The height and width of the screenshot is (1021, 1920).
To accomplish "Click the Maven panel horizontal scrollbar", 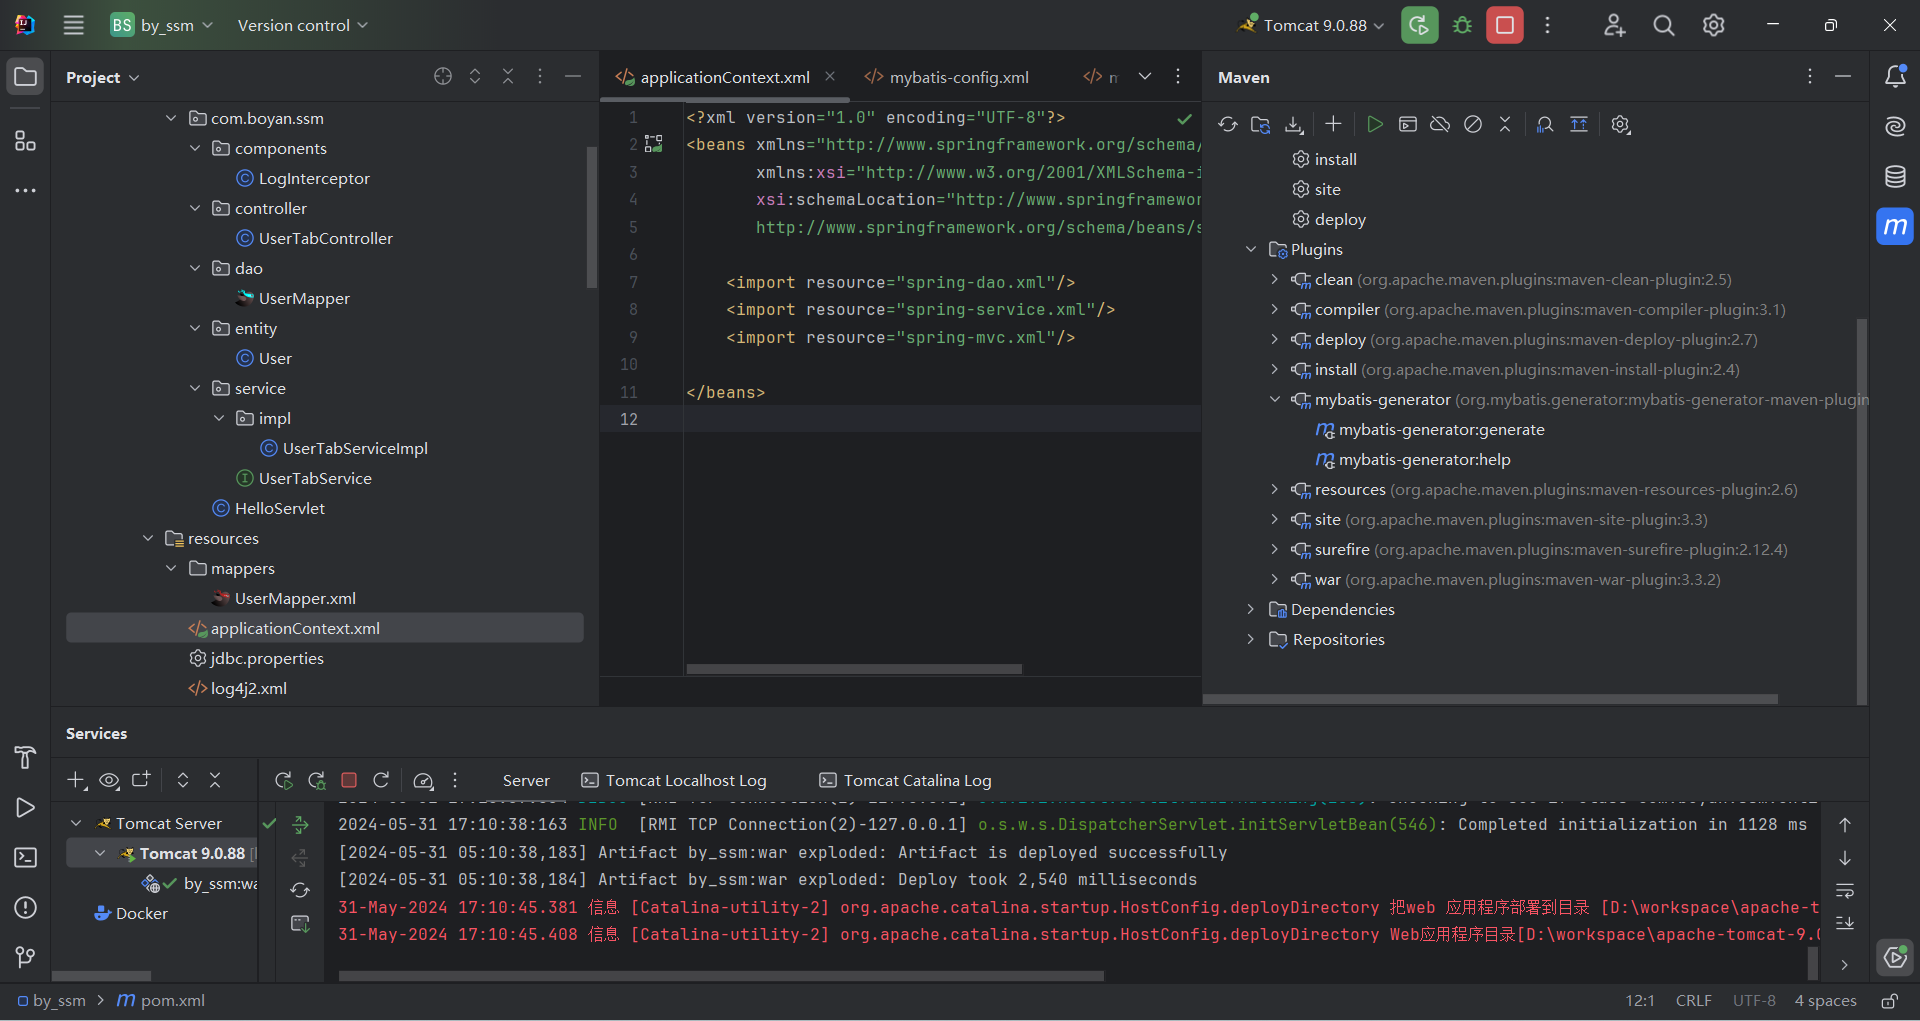I will pyautogui.click(x=1490, y=699).
